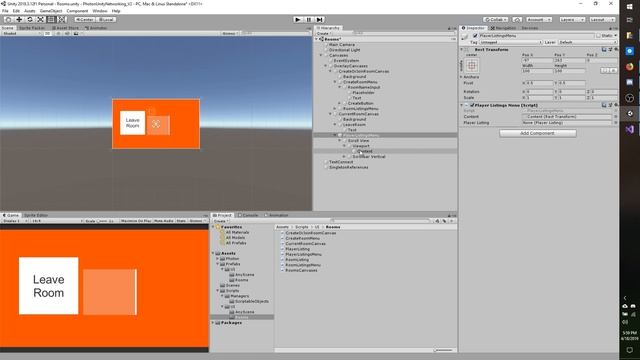The width and height of the screenshot is (640, 360).
Task: Open the Hierarchy Create button
Action: coord(324,33)
